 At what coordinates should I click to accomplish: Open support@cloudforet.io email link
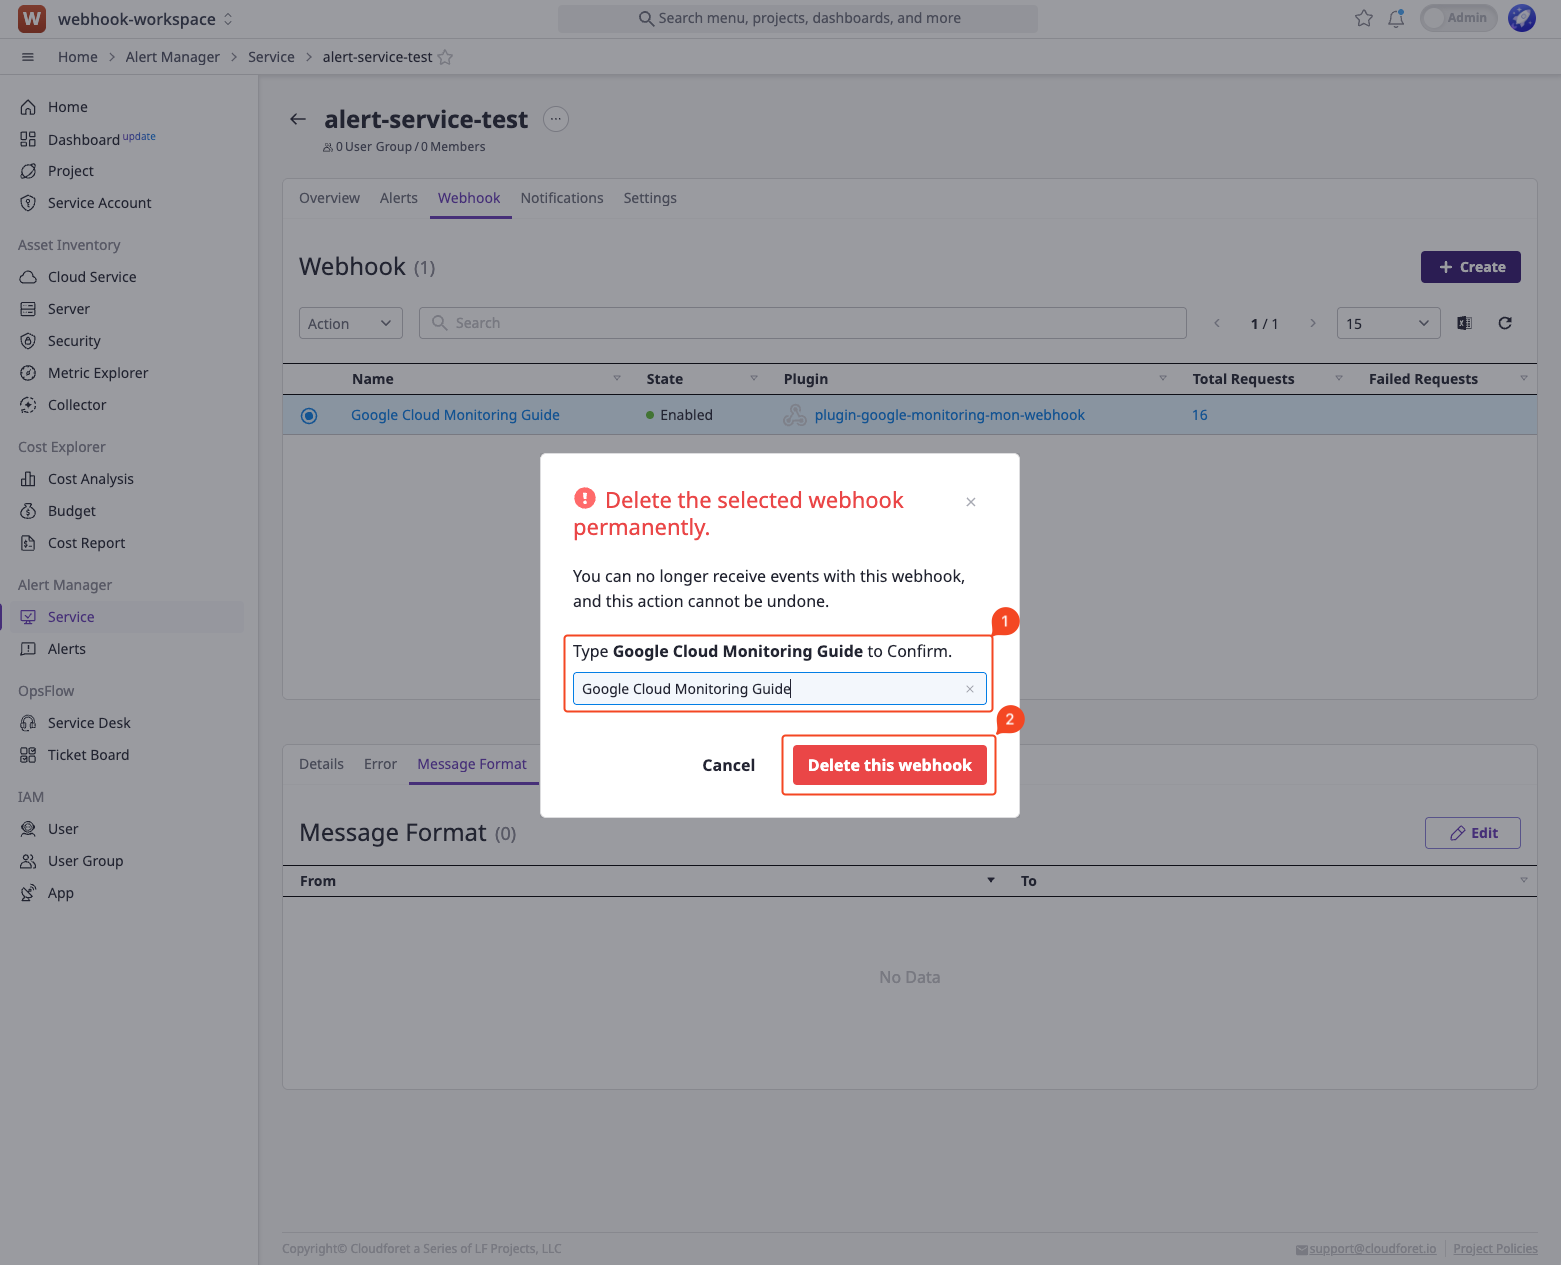click(x=1372, y=1249)
